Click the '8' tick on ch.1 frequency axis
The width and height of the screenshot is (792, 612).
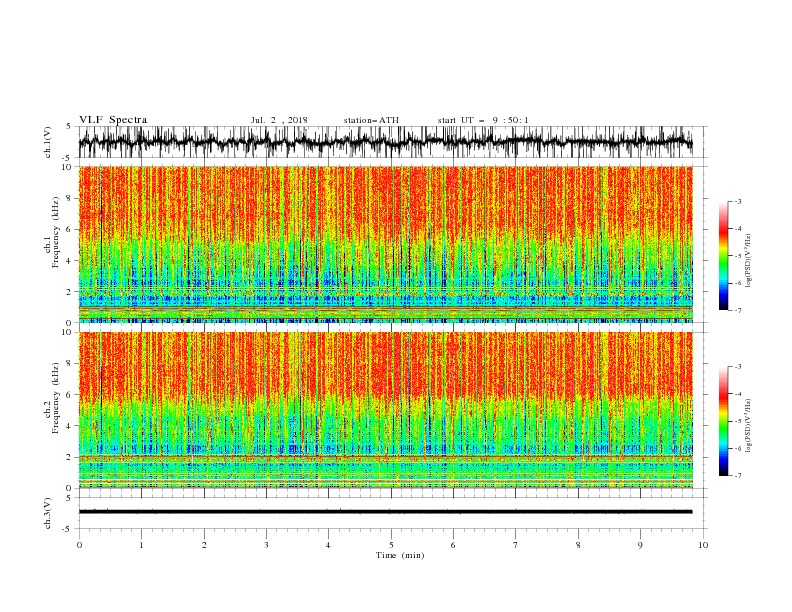coord(70,198)
